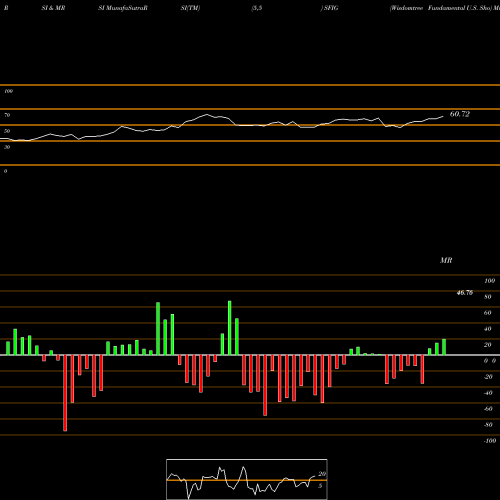This screenshot has width=500, height=500.
Task: Click the MR panel title label
Action: [x=446, y=260]
